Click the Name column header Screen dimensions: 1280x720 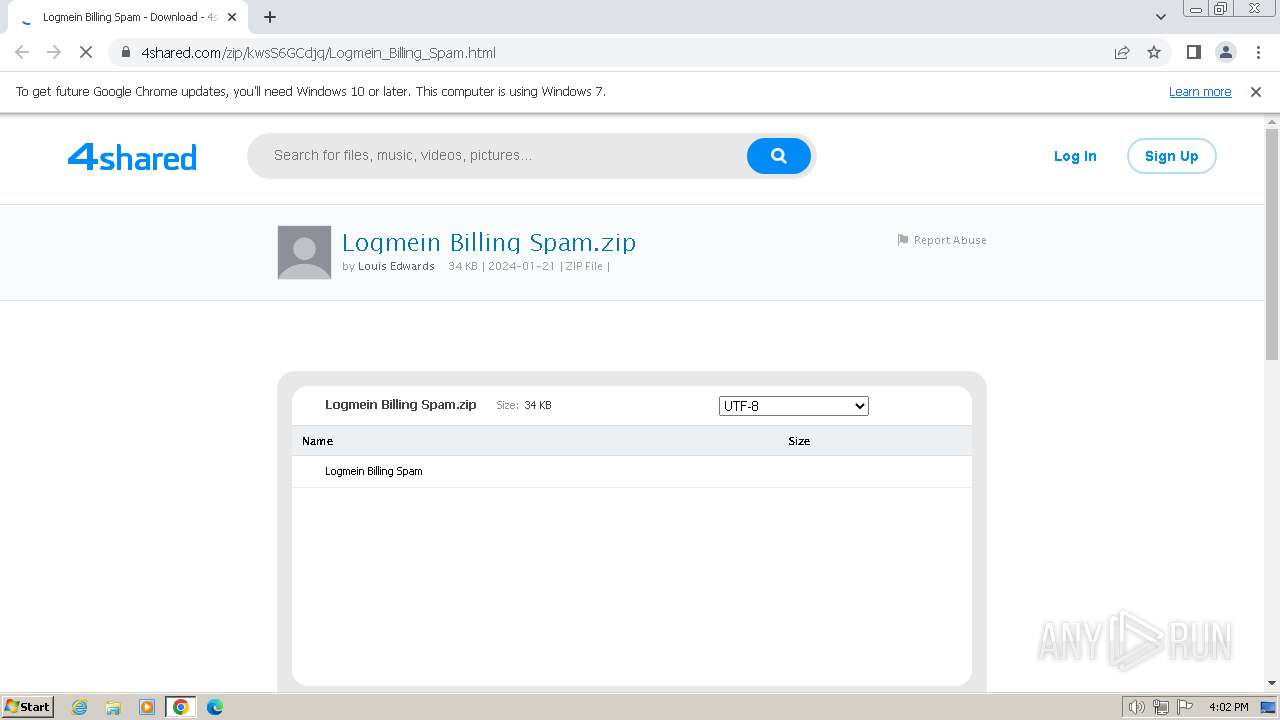317,441
